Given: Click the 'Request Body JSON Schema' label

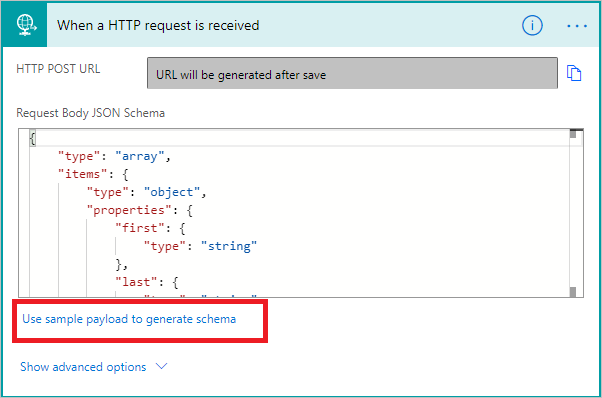Looking at the screenshot, I should coord(91,113).
